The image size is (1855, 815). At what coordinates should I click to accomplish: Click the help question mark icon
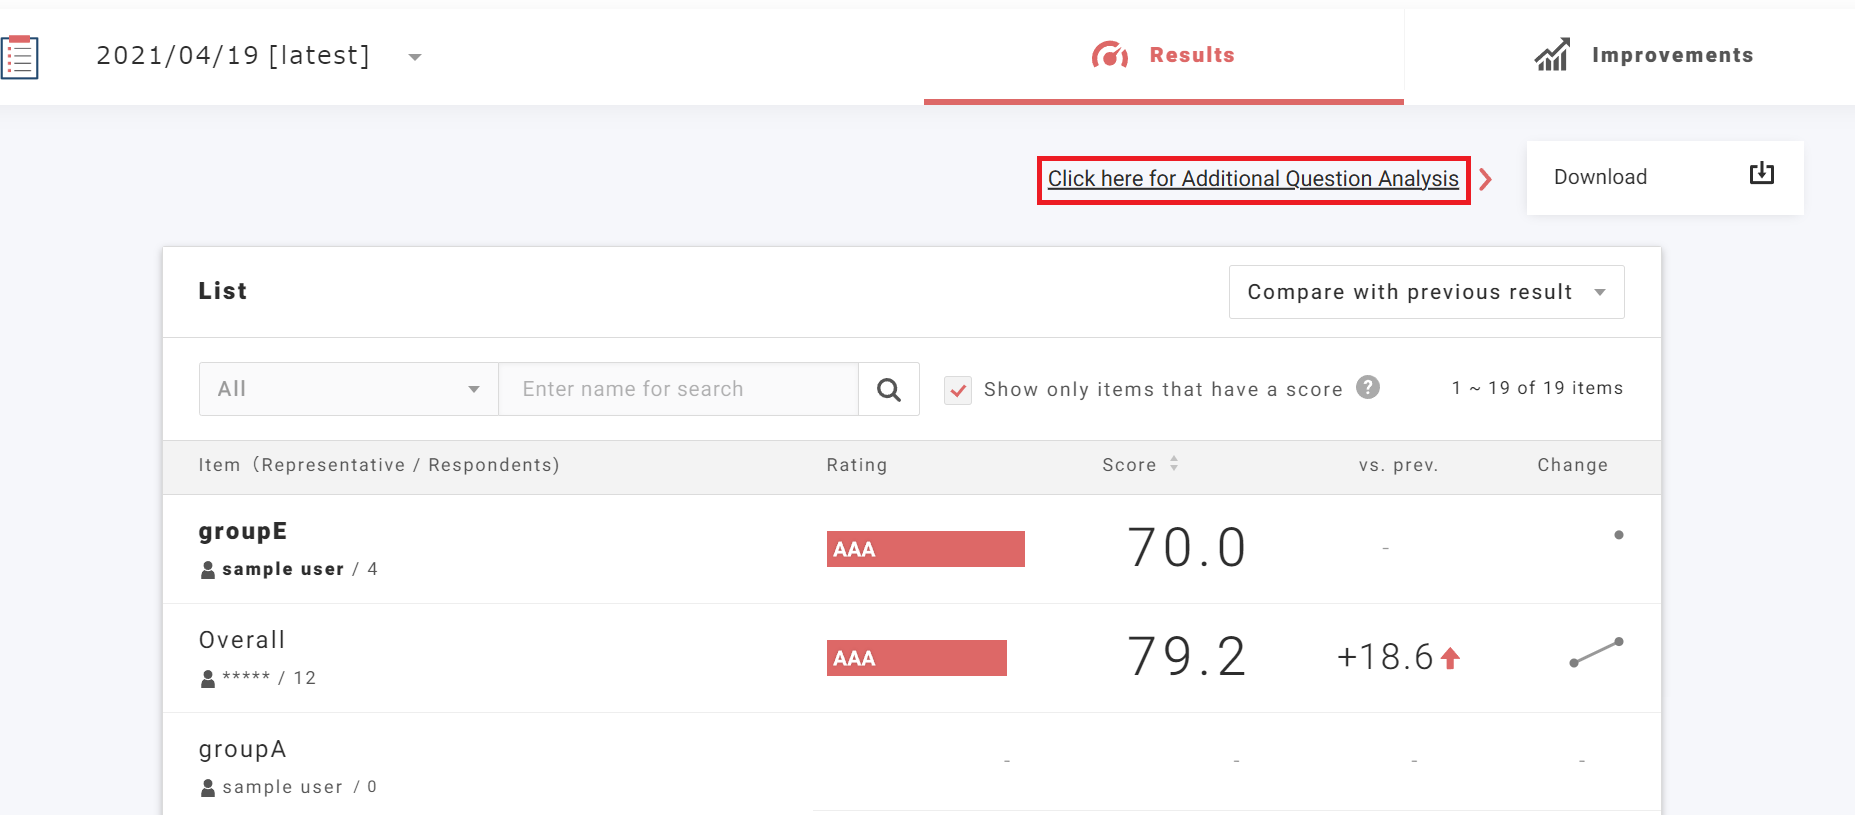(x=1367, y=387)
